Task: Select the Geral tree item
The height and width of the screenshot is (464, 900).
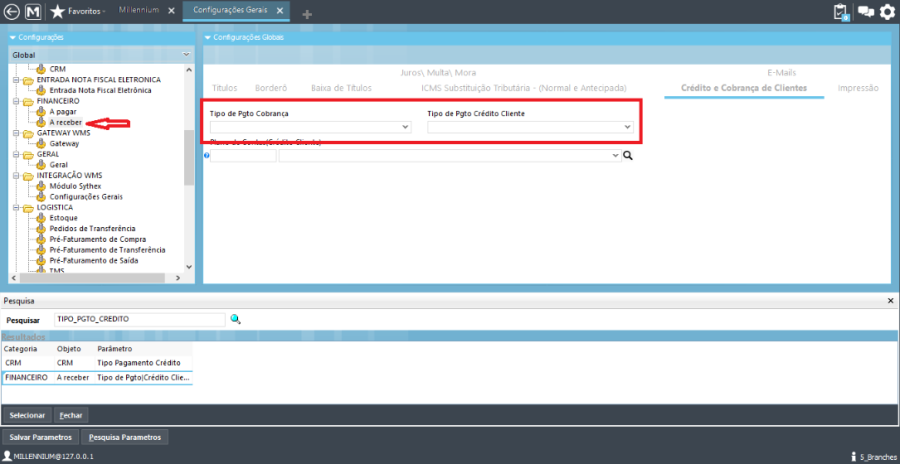Action: point(59,165)
